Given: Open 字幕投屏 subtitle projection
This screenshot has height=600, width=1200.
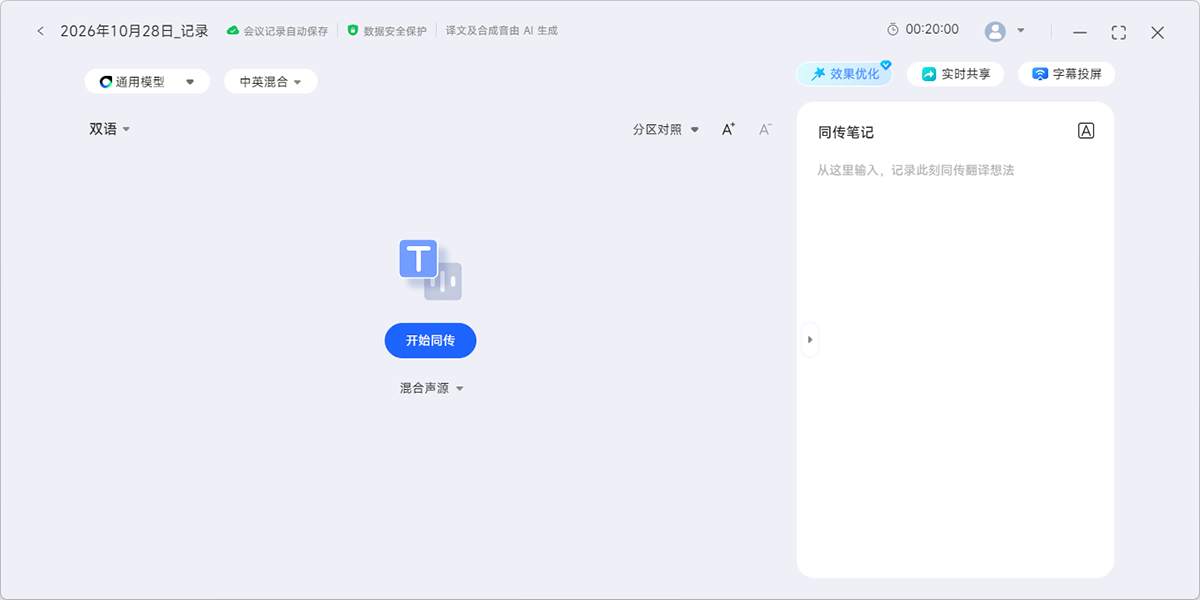Looking at the screenshot, I should (x=1066, y=74).
